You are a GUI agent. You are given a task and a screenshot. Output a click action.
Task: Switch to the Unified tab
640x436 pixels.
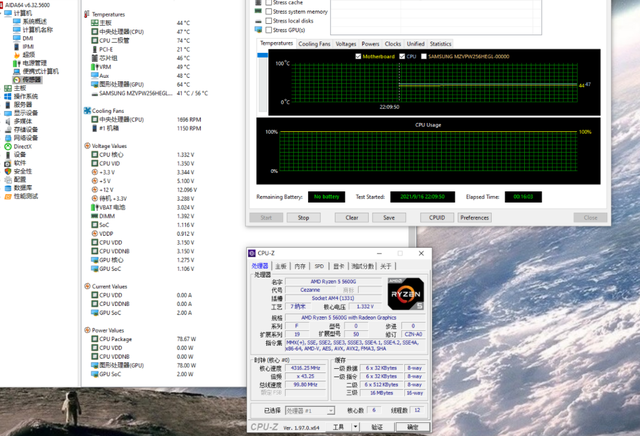[x=416, y=44]
